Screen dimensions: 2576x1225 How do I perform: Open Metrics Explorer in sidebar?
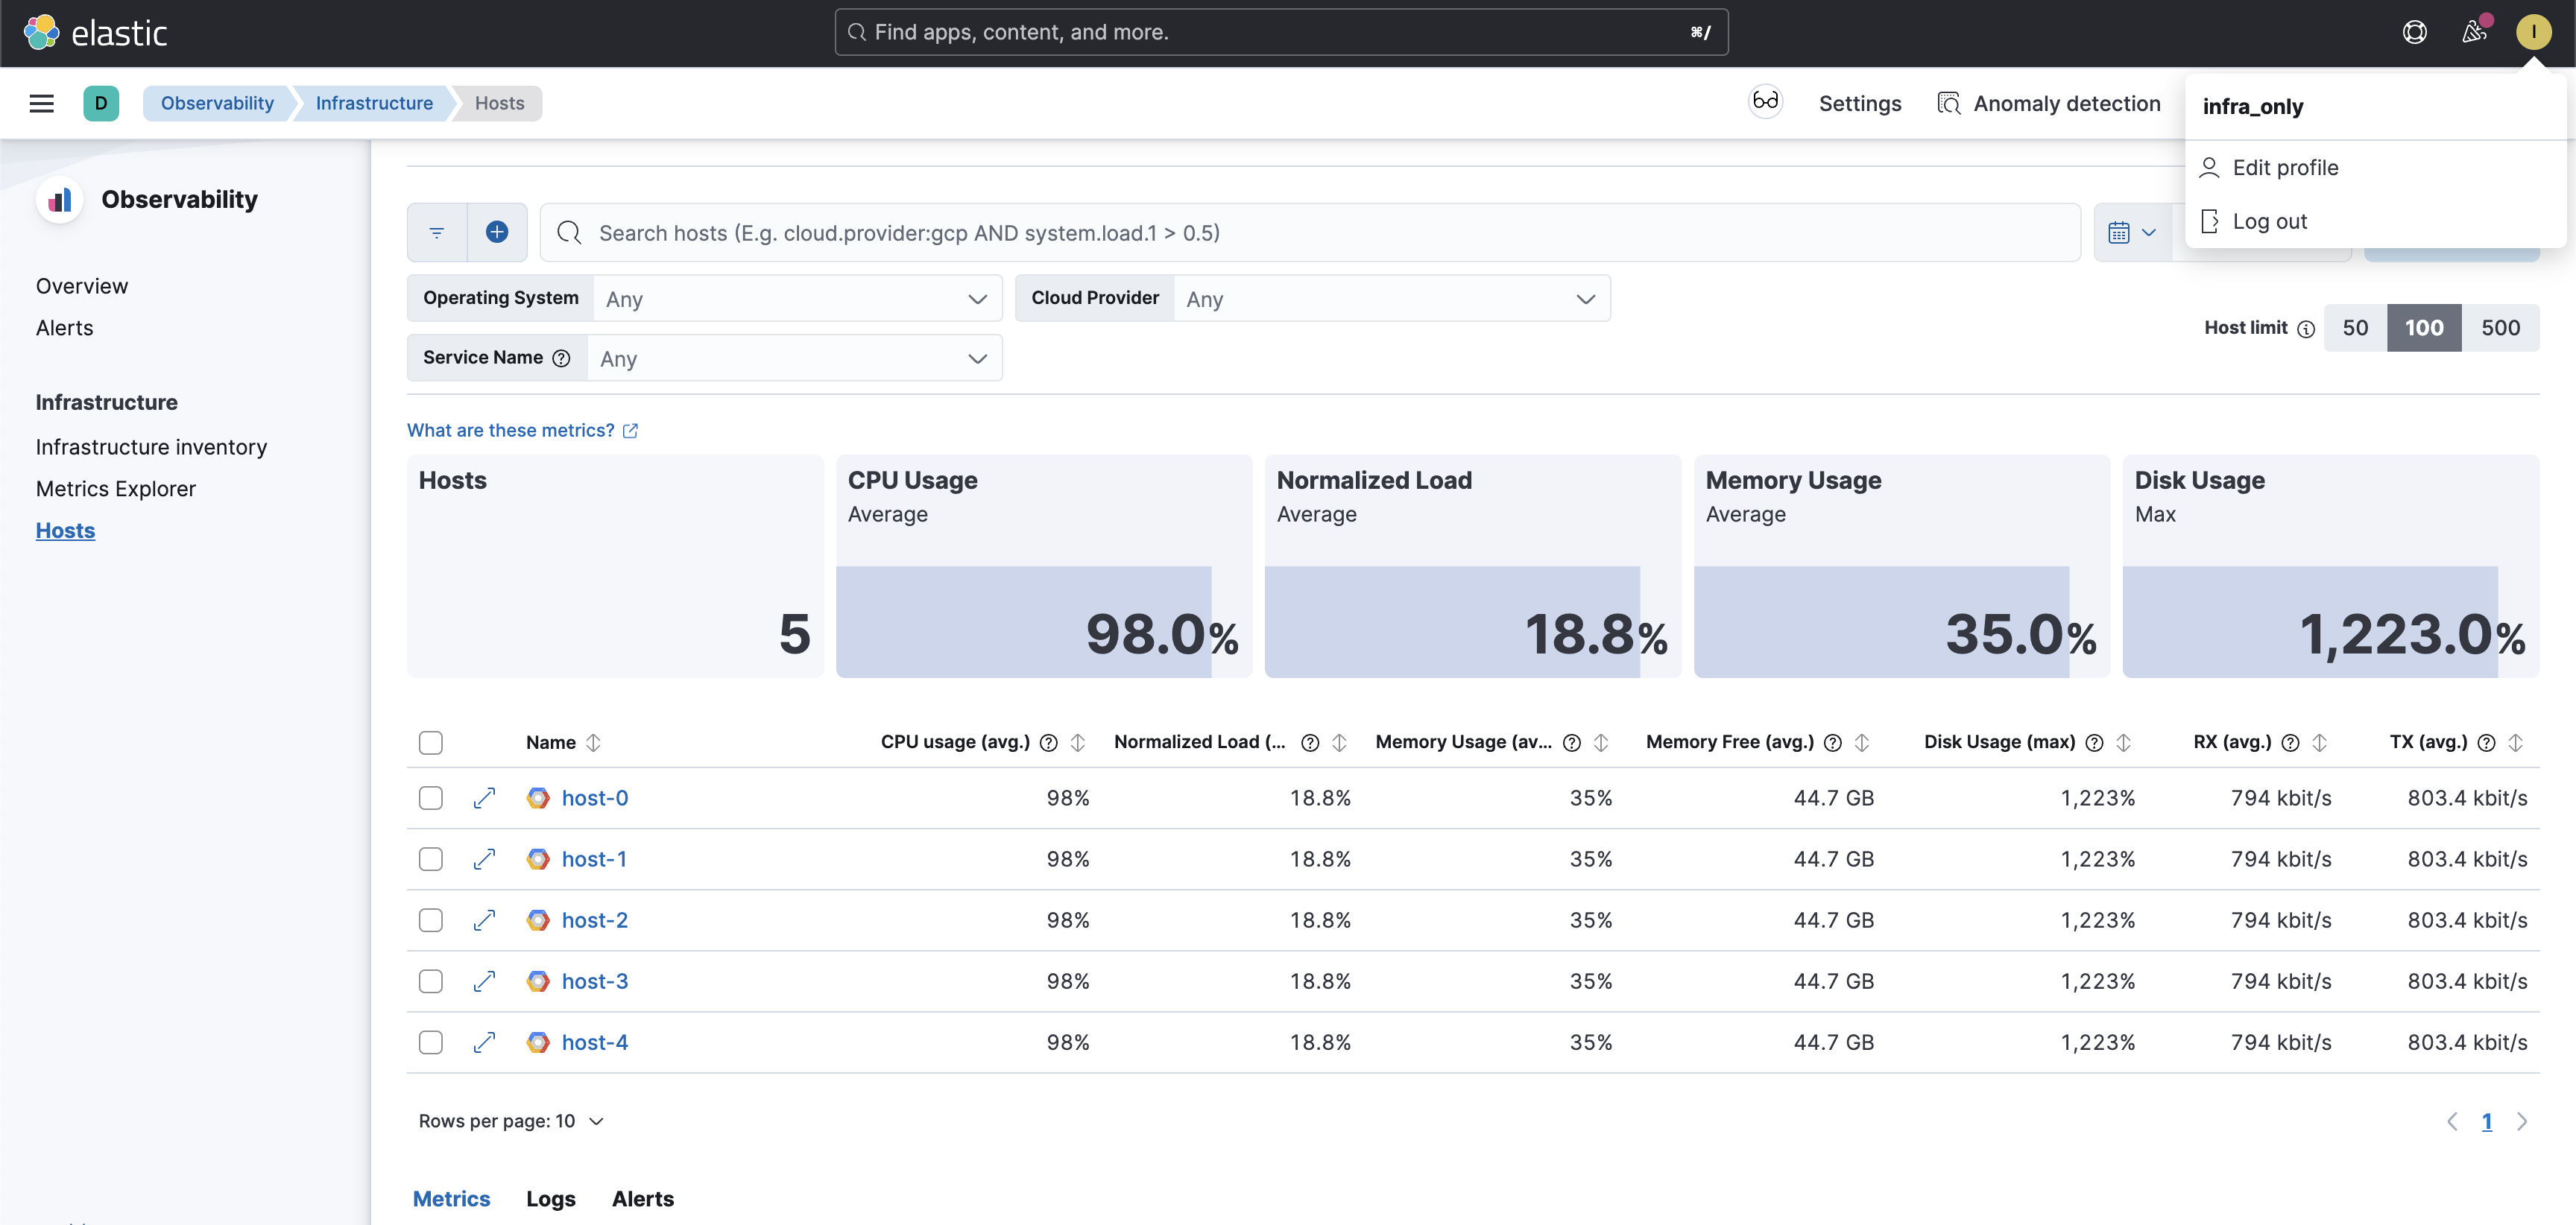pos(116,489)
